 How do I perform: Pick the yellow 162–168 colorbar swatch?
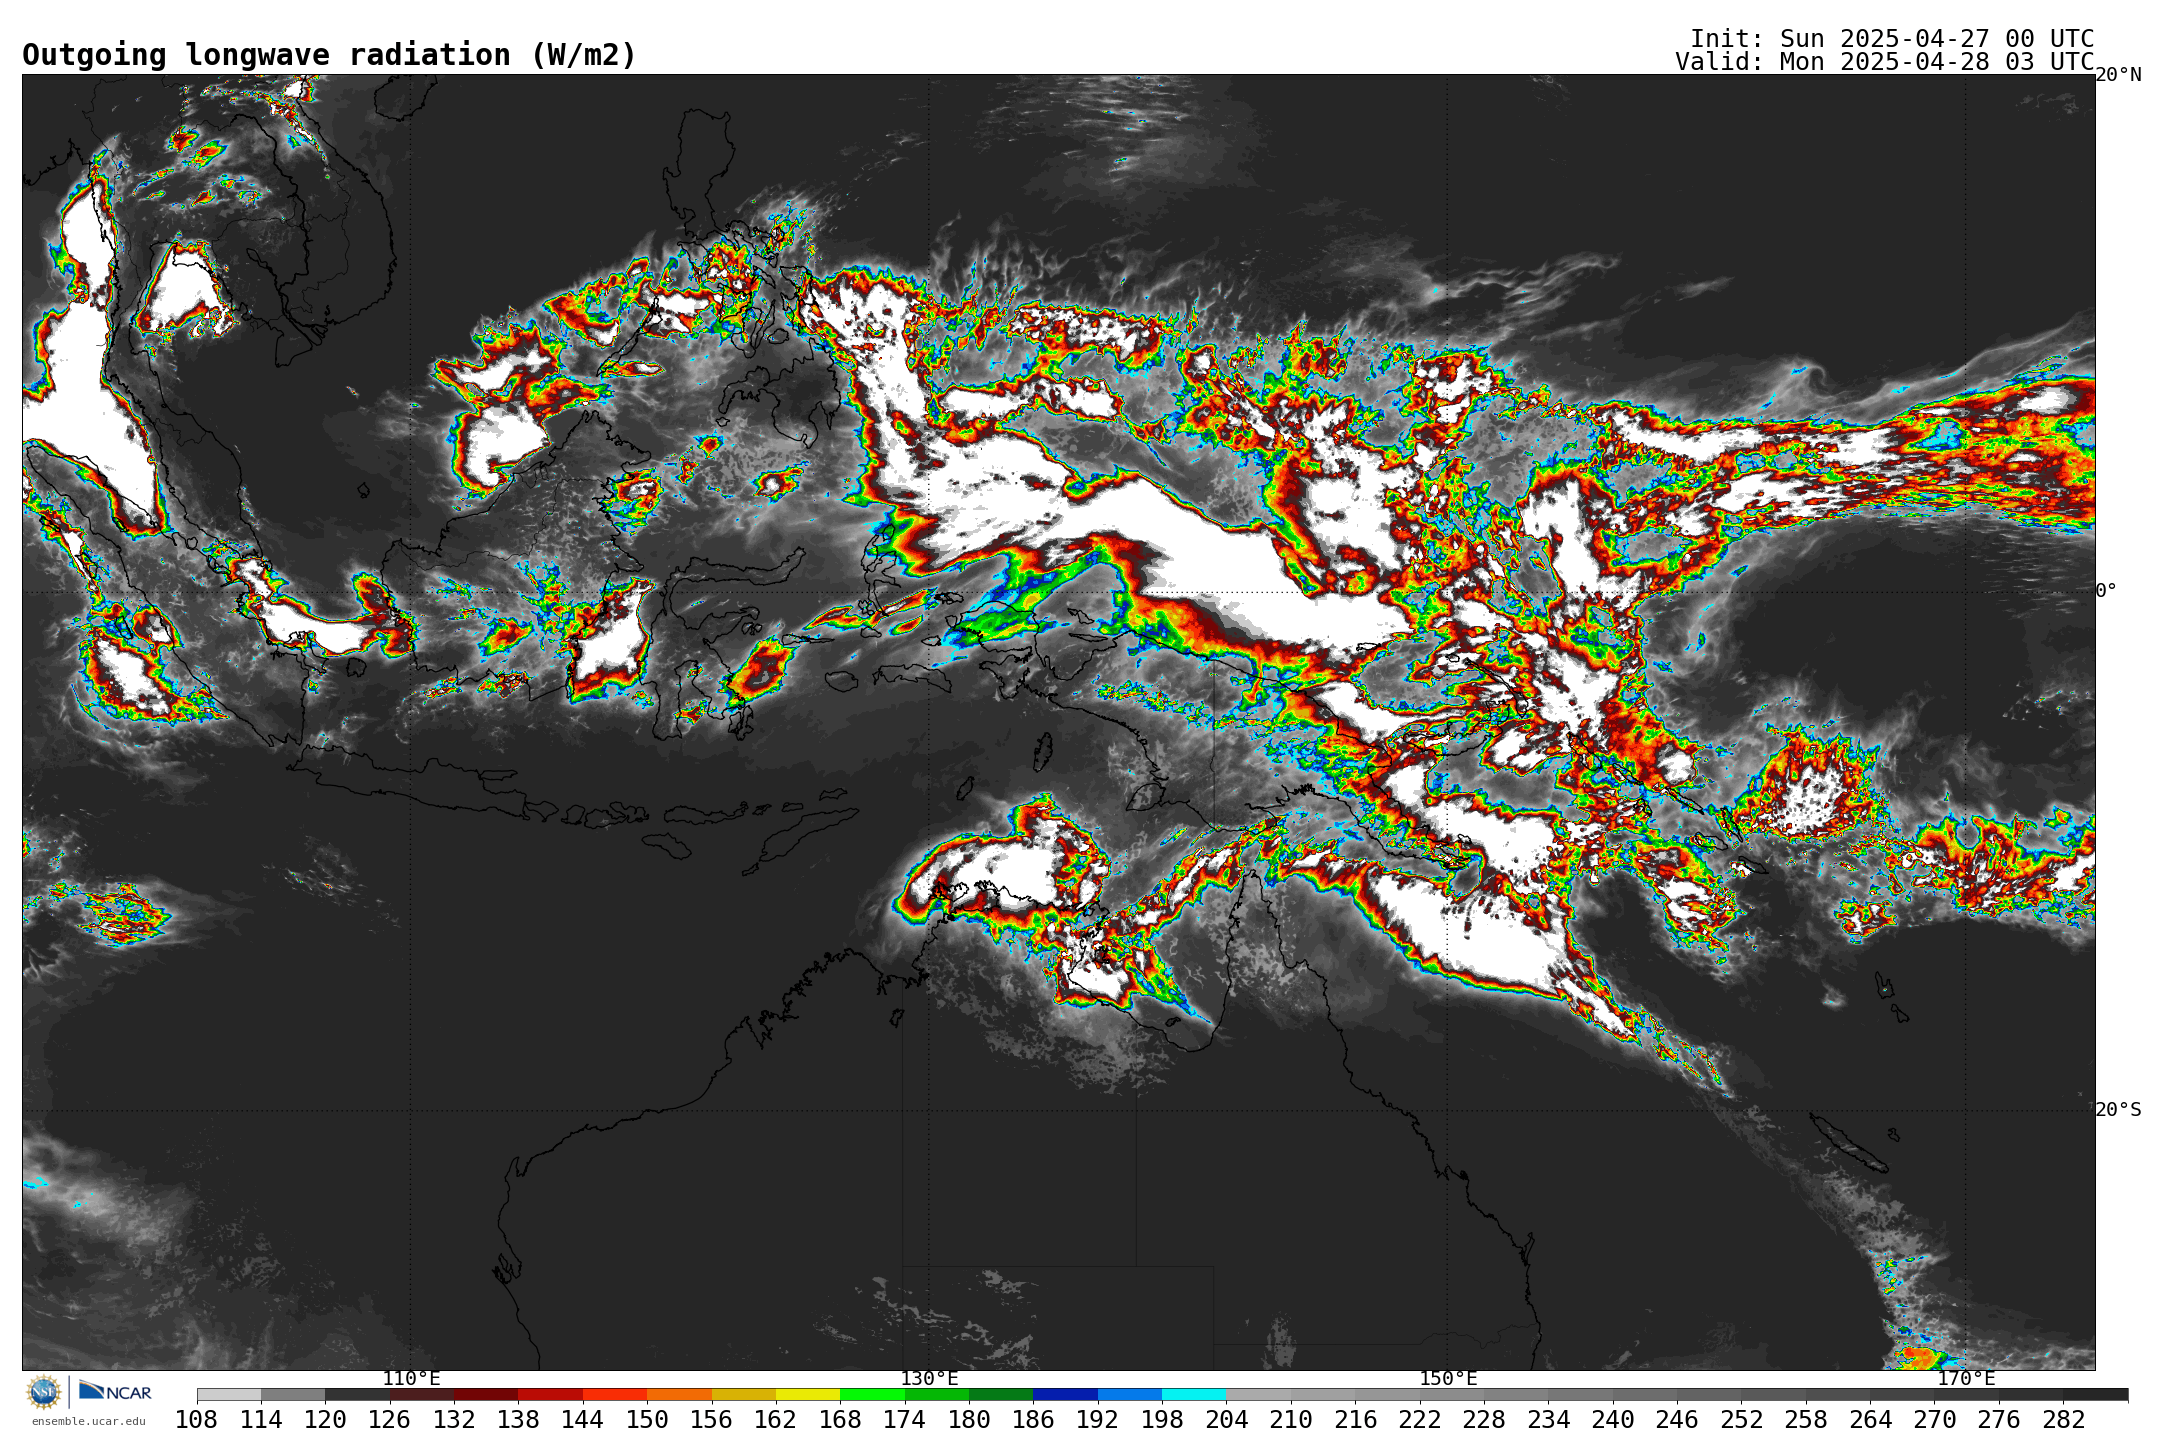tap(808, 1395)
